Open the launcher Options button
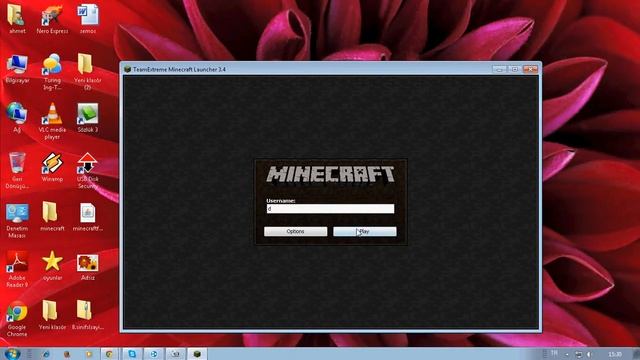The height and width of the screenshot is (360, 640). tap(296, 231)
